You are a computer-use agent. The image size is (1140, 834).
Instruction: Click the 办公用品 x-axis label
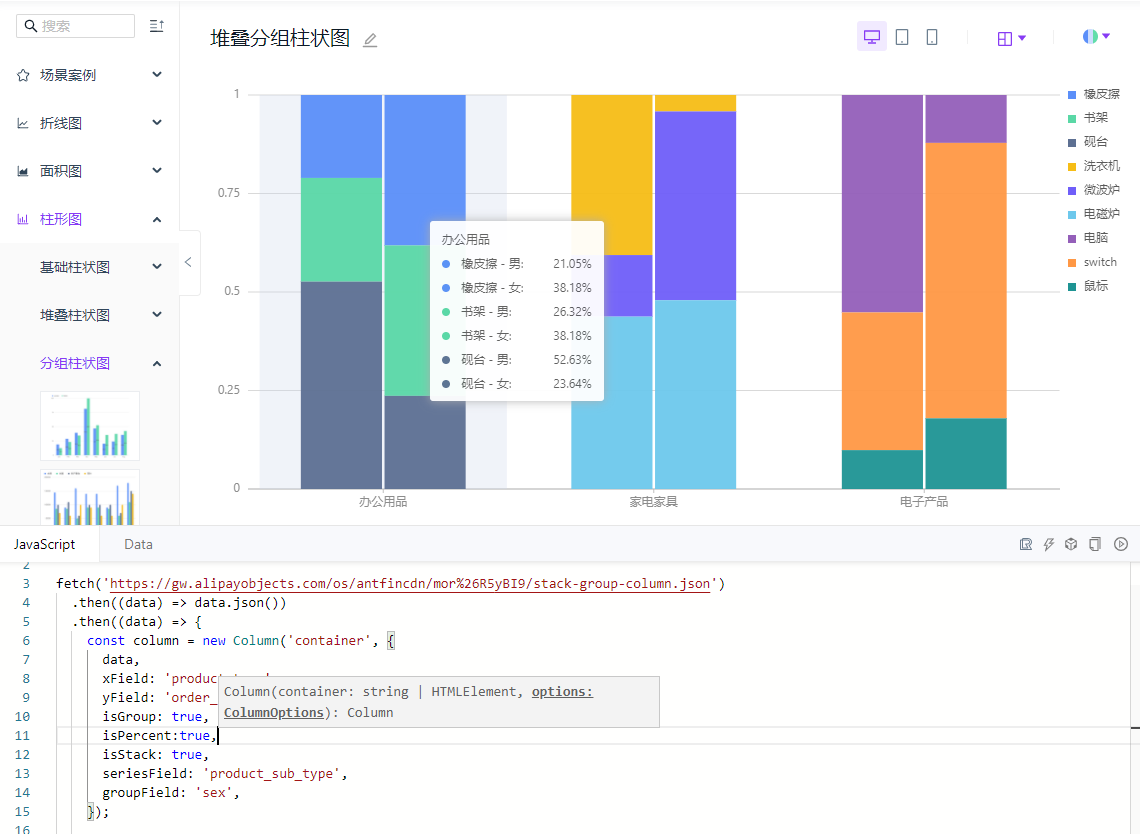tap(383, 502)
